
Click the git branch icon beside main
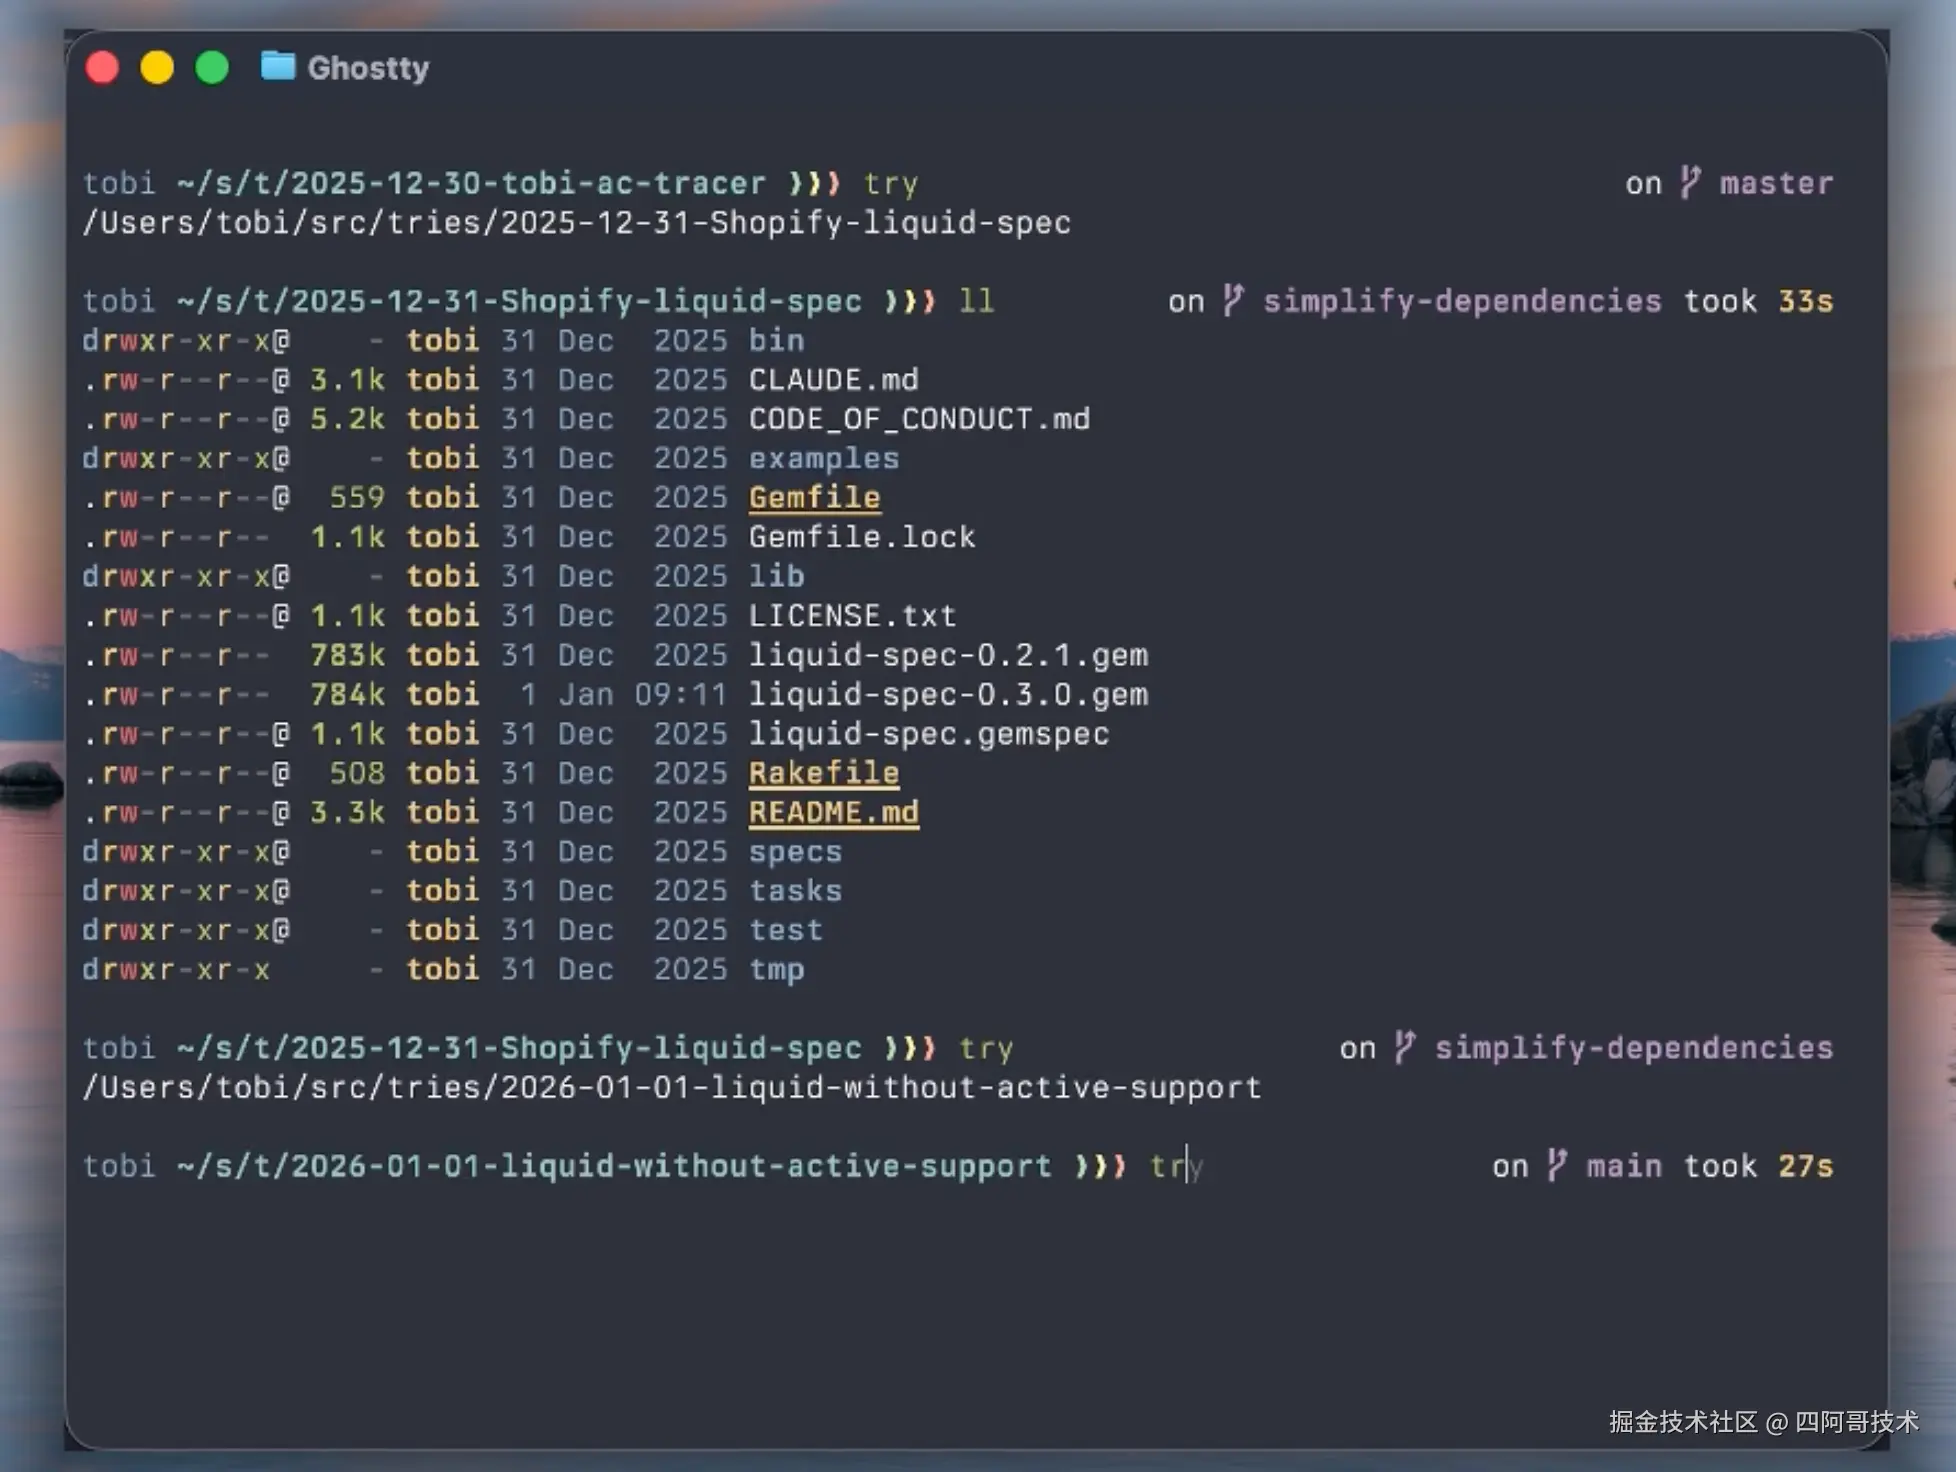pyautogui.click(x=1556, y=1166)
